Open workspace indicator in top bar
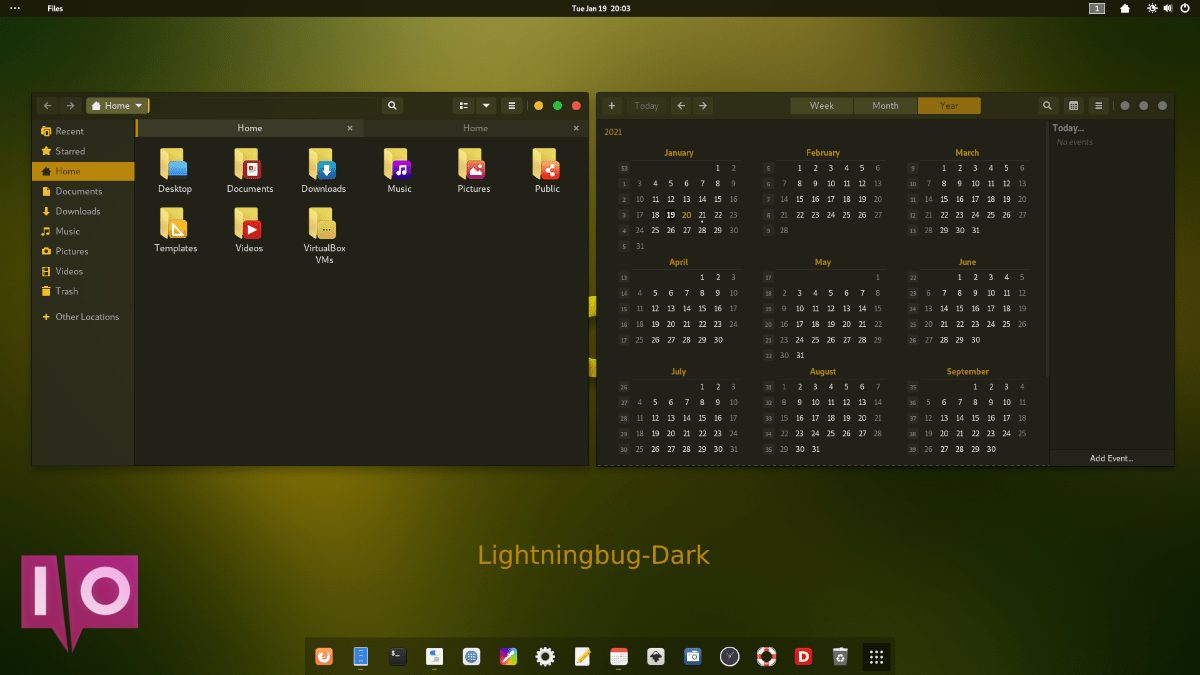This screenshot has width=1200, height=675. [1097, 8]
